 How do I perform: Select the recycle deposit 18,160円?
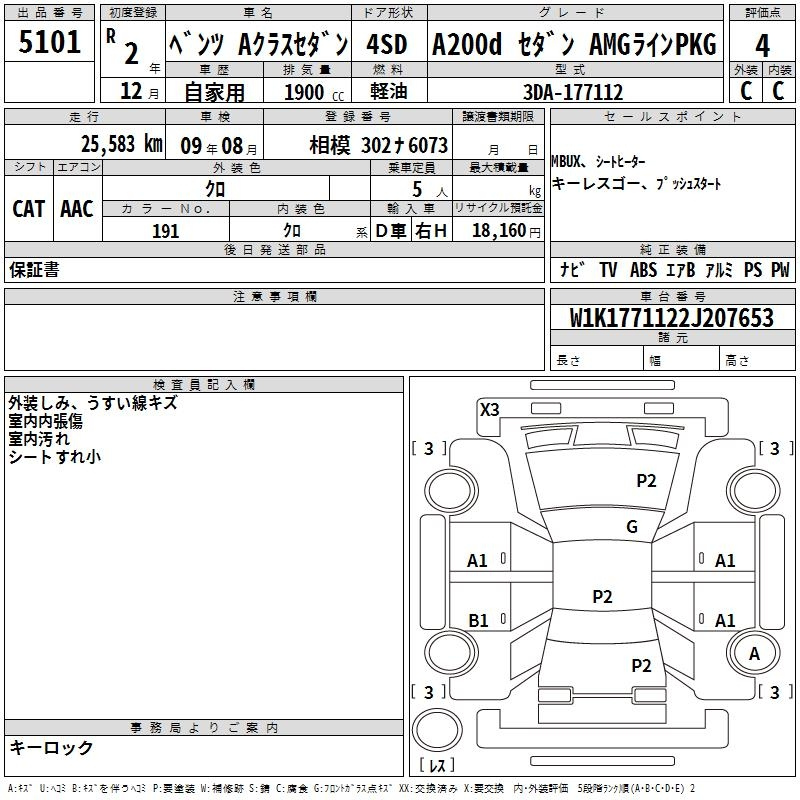click(505, 231)
